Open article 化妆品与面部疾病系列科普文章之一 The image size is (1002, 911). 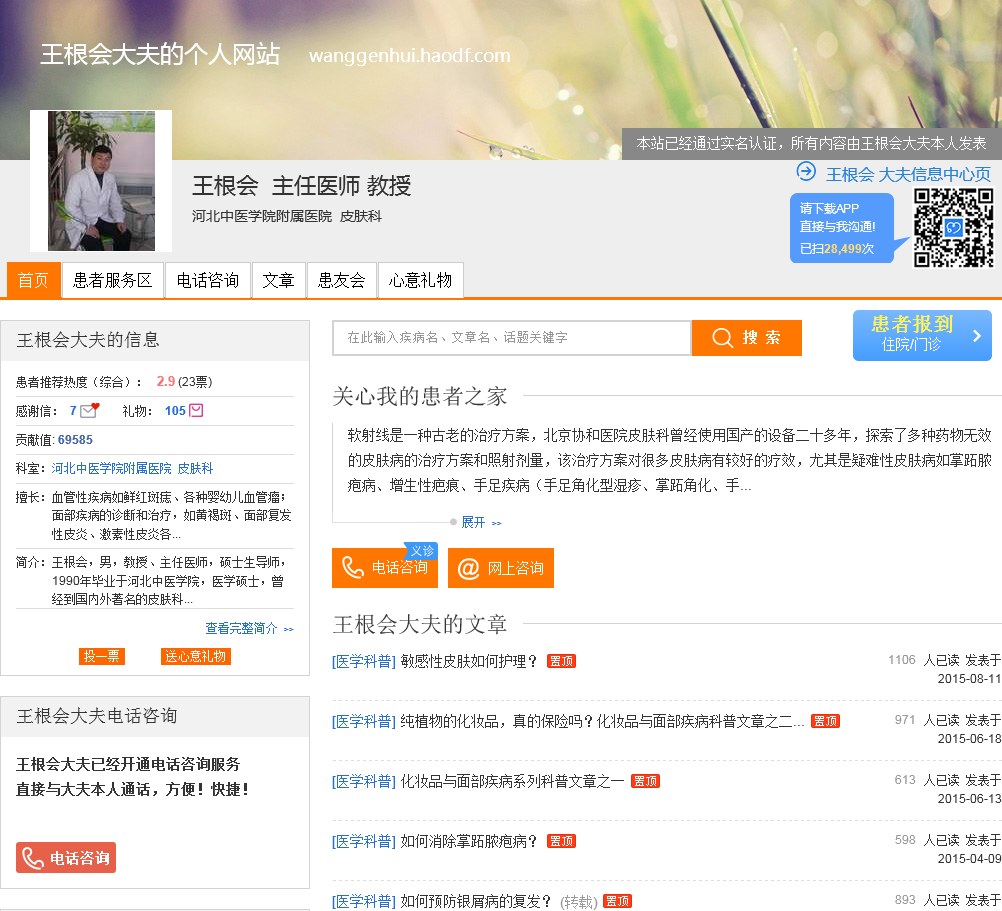coord(512,781)
